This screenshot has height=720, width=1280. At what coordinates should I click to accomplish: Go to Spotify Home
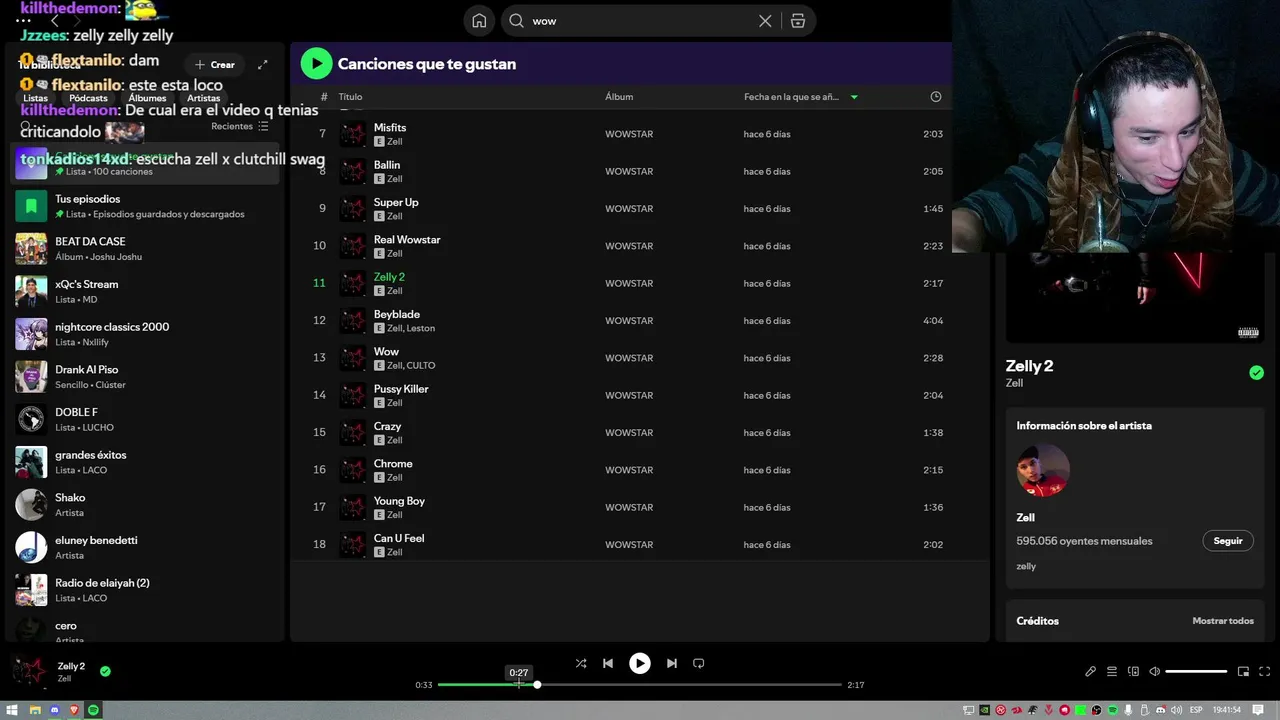click(479, 21)
